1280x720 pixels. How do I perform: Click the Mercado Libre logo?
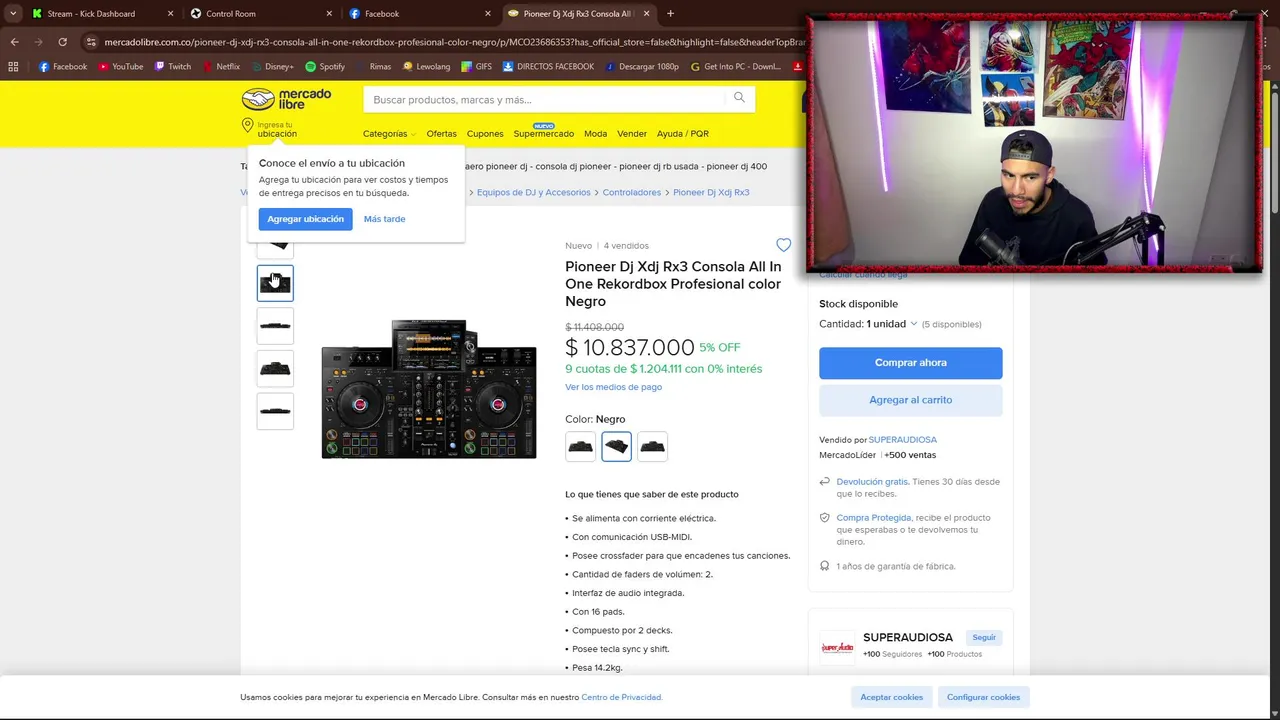point(286,99)
